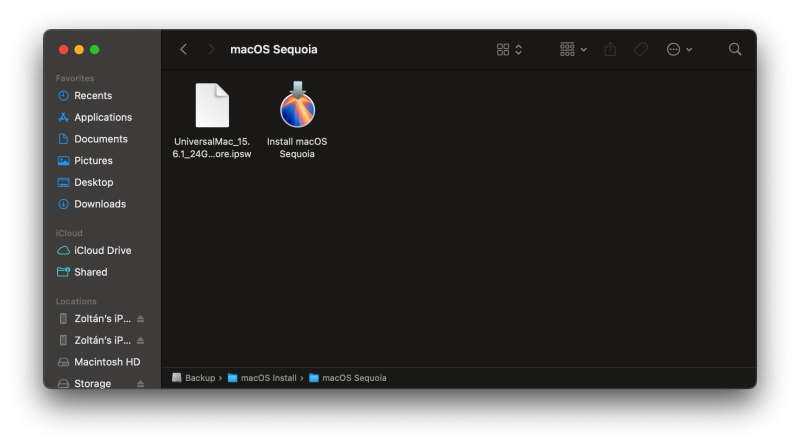Click macOS Sequoia in the path bar
The width and height of the screenshot is (800, 446).
click(x=348, y=378)
